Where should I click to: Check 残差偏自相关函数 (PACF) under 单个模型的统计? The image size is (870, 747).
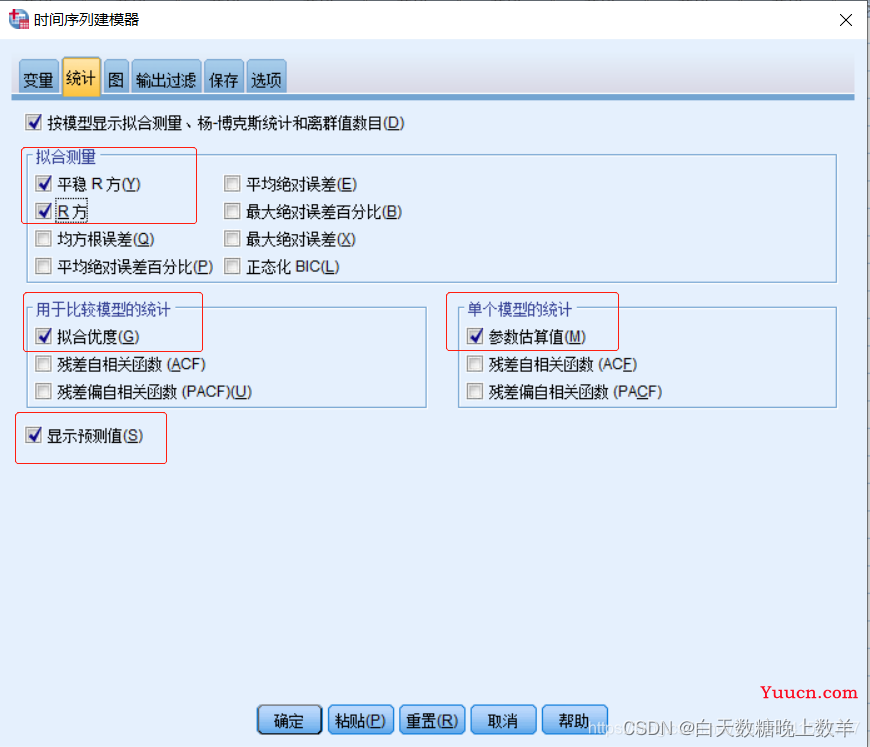pos(475,392)
